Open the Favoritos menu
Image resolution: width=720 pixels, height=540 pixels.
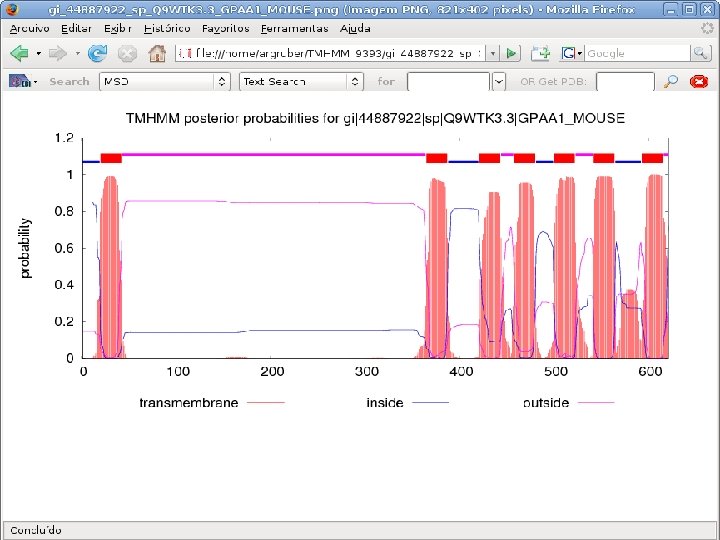coord(225,28)
